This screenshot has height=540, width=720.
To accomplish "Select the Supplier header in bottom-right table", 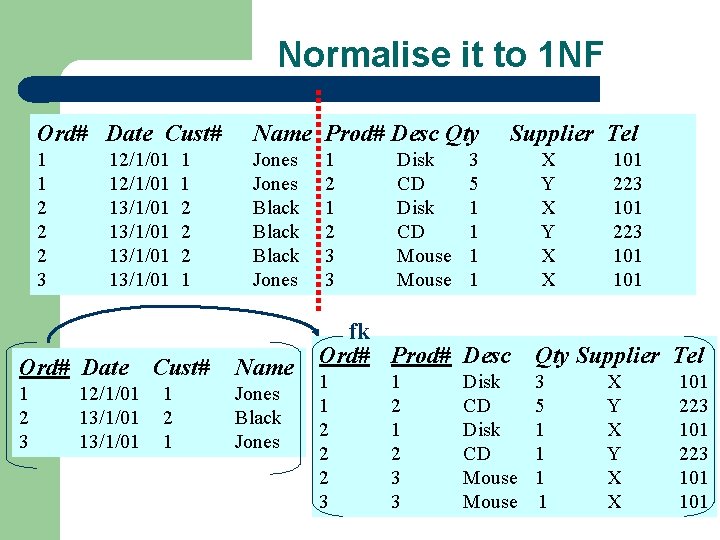I will click(x=618, y=356).
